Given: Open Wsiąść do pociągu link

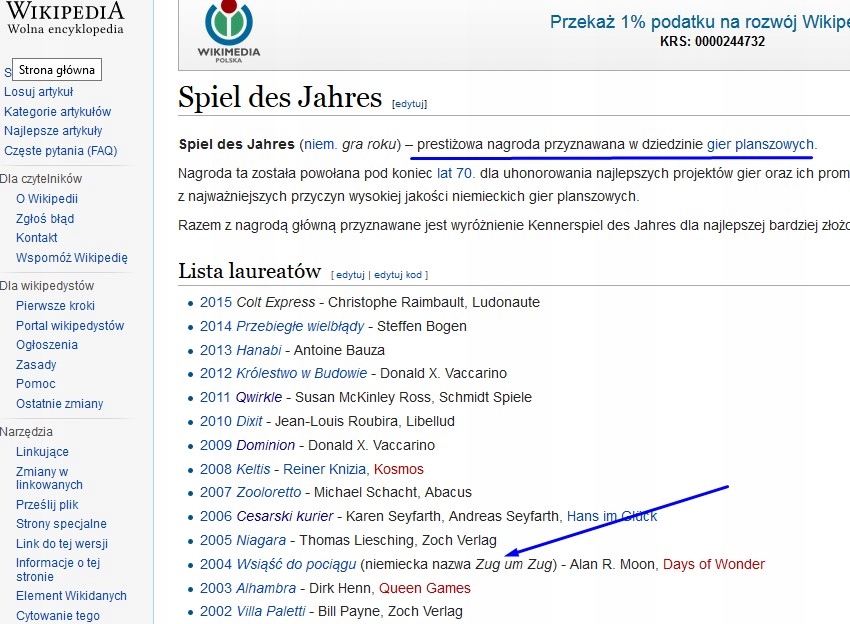Looking at the screenshot, I should (297, 564).
